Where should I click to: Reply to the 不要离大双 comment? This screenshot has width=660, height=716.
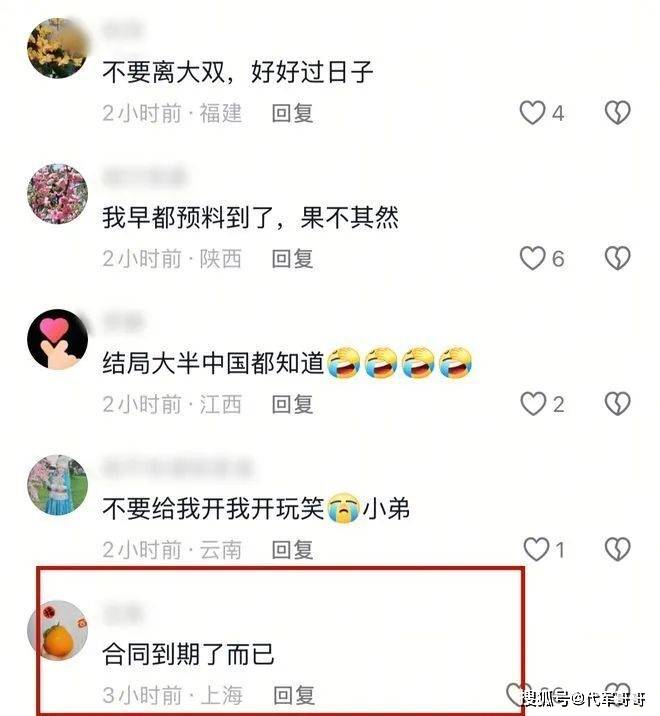pyautogui.click(x=292, y=113)
